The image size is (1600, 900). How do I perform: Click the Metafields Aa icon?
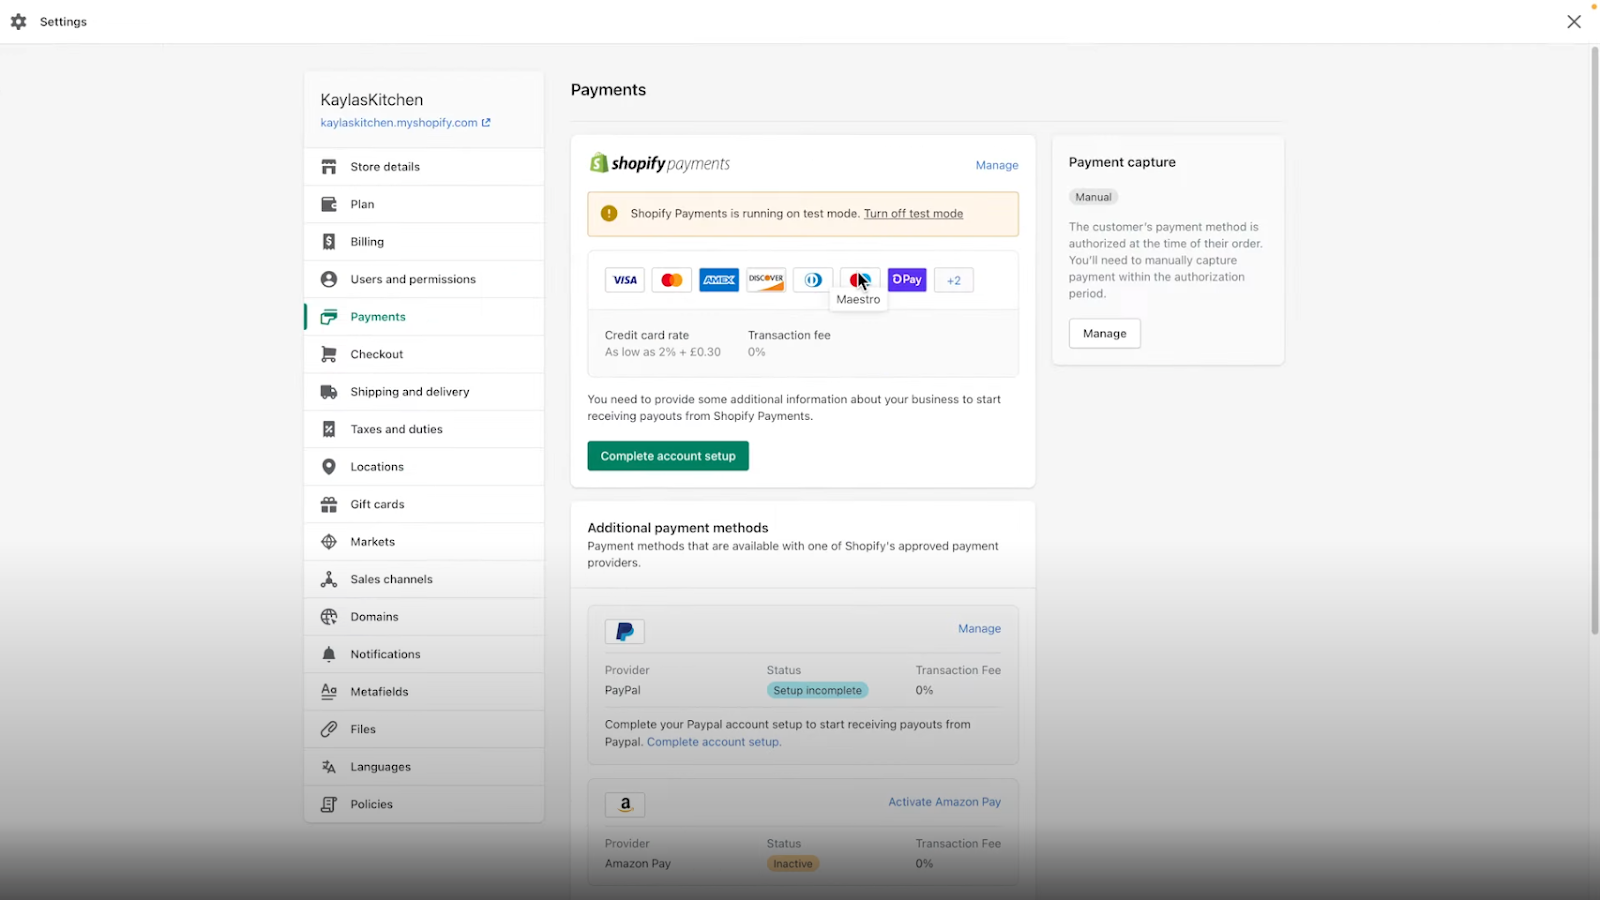pyautogui.click(x=329, y=692)
